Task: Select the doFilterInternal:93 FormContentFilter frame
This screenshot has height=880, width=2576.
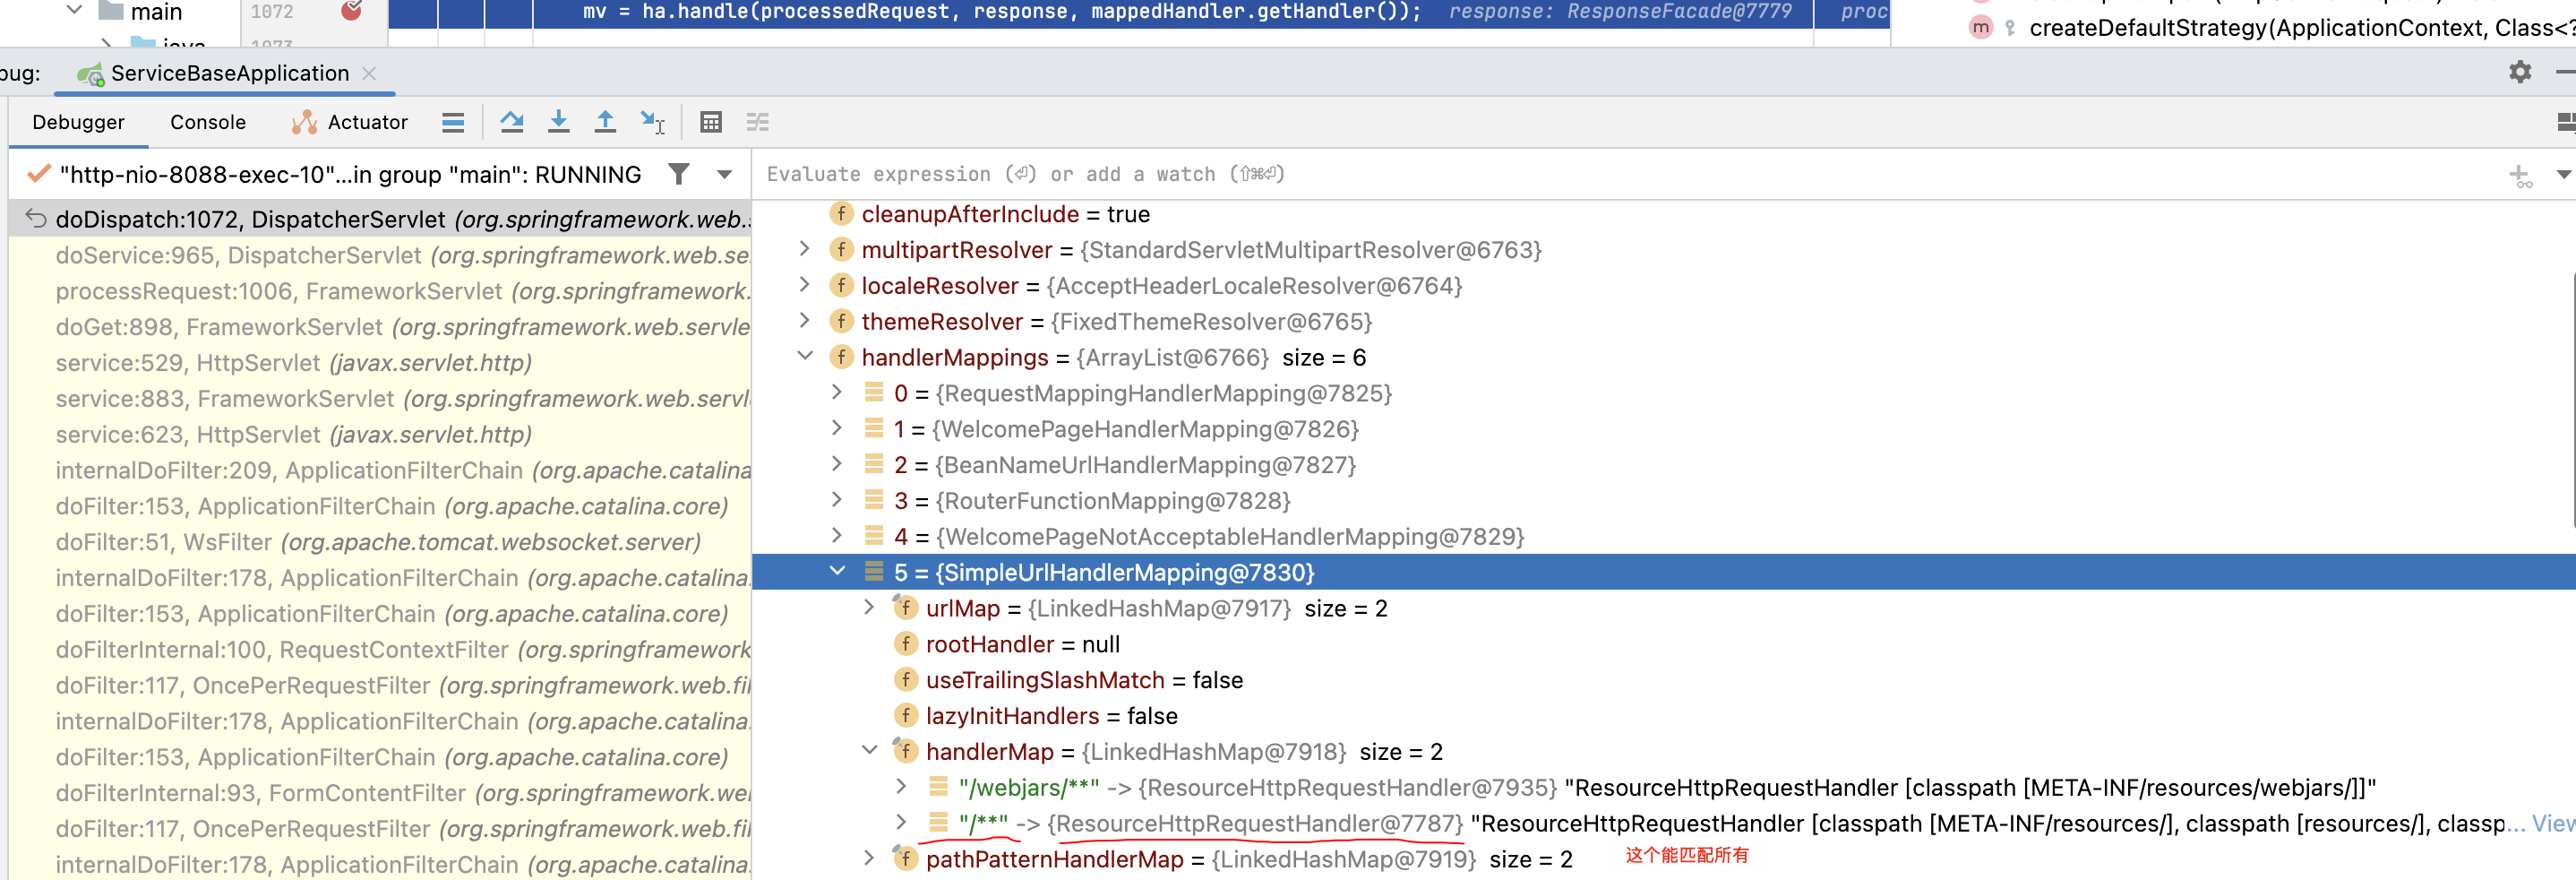Action: point(380,793)
